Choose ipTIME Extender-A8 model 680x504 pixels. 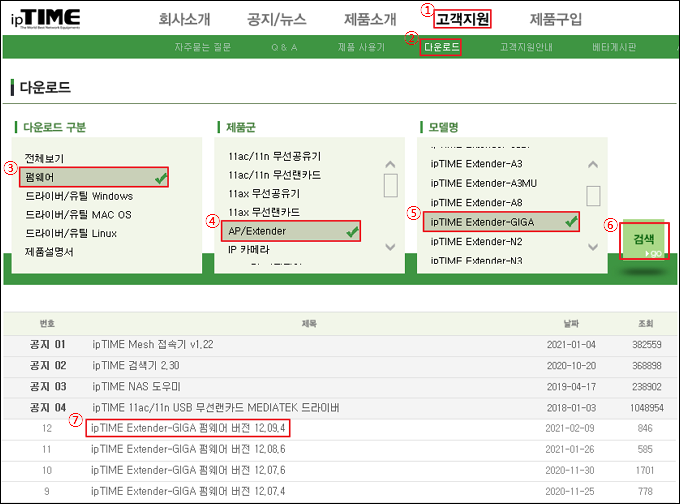point(476,203)
